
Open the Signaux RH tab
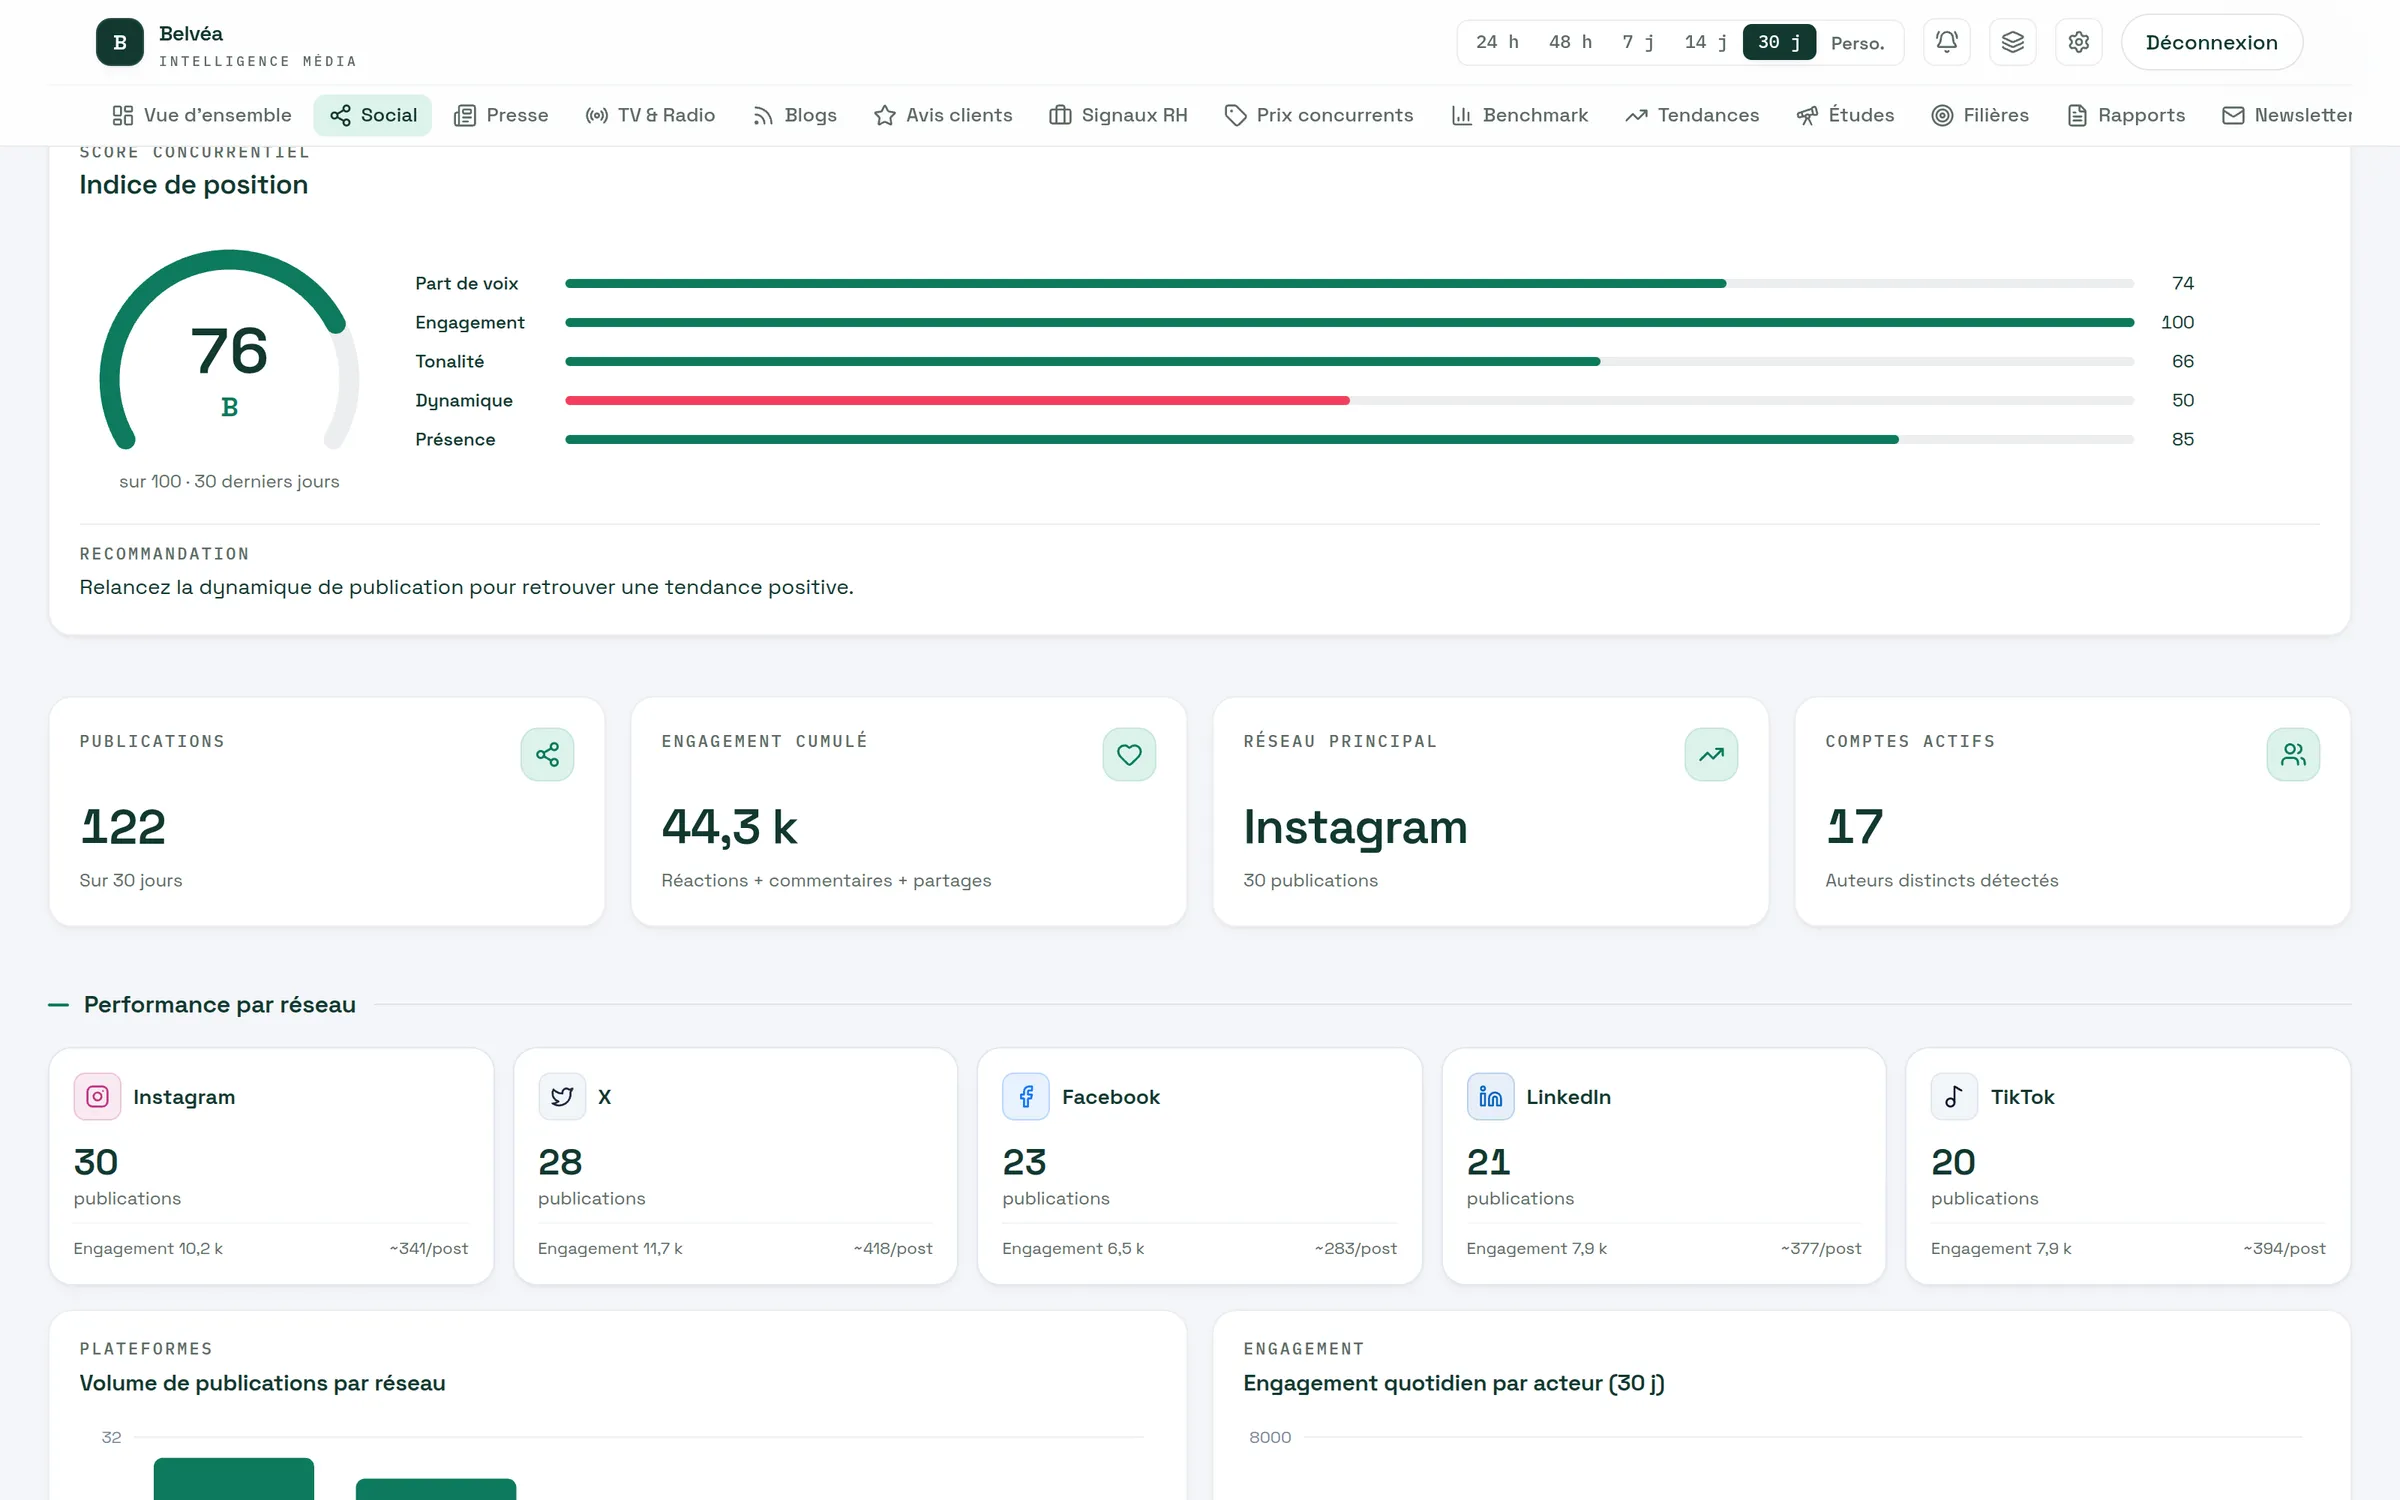[1118, 115]
